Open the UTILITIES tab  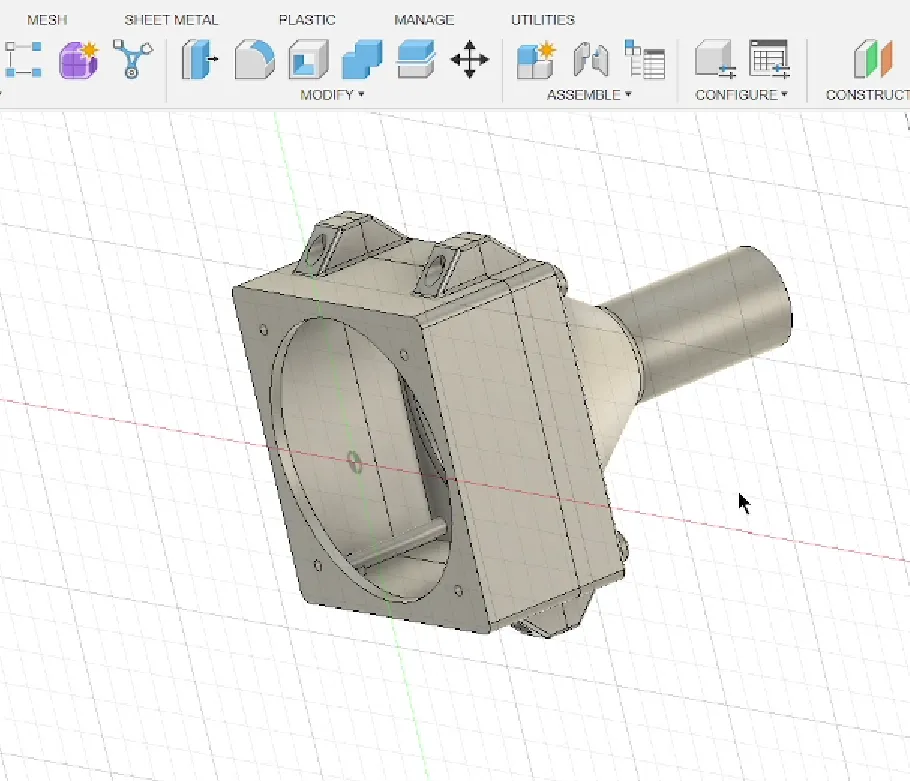pyautogui.click(x=543, y=20)
